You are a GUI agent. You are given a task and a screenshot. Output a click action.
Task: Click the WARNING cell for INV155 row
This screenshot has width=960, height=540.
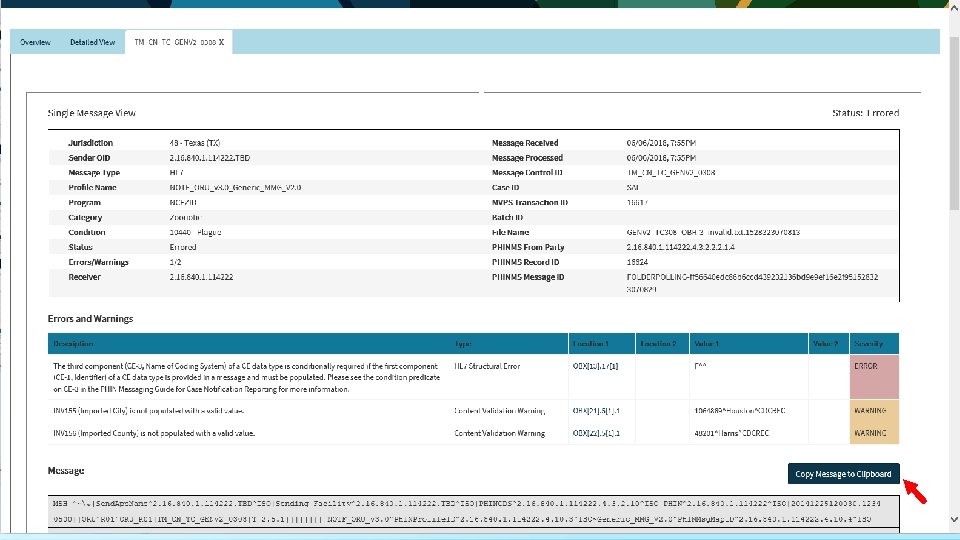874,411
